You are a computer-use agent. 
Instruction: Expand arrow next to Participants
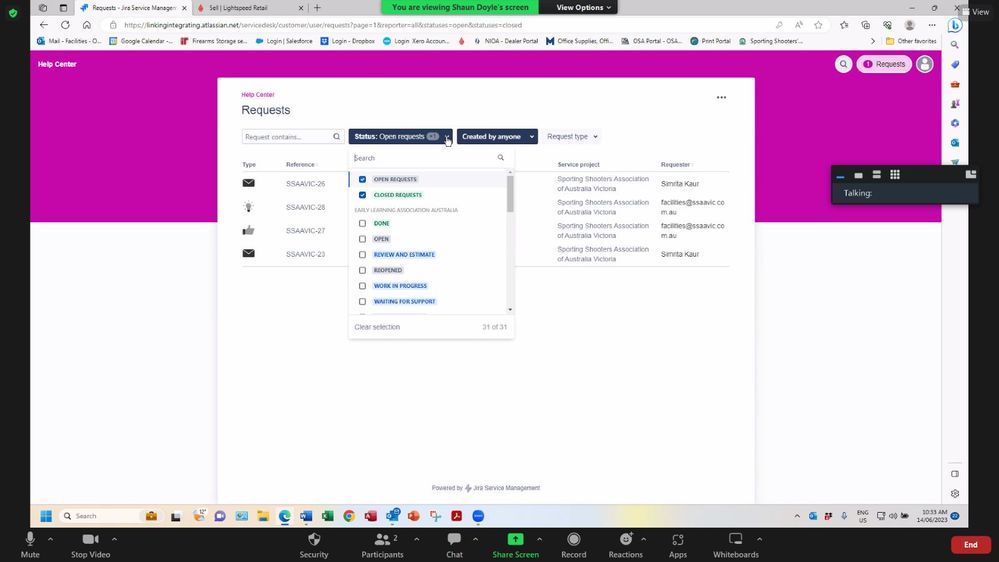coord(417,539)
